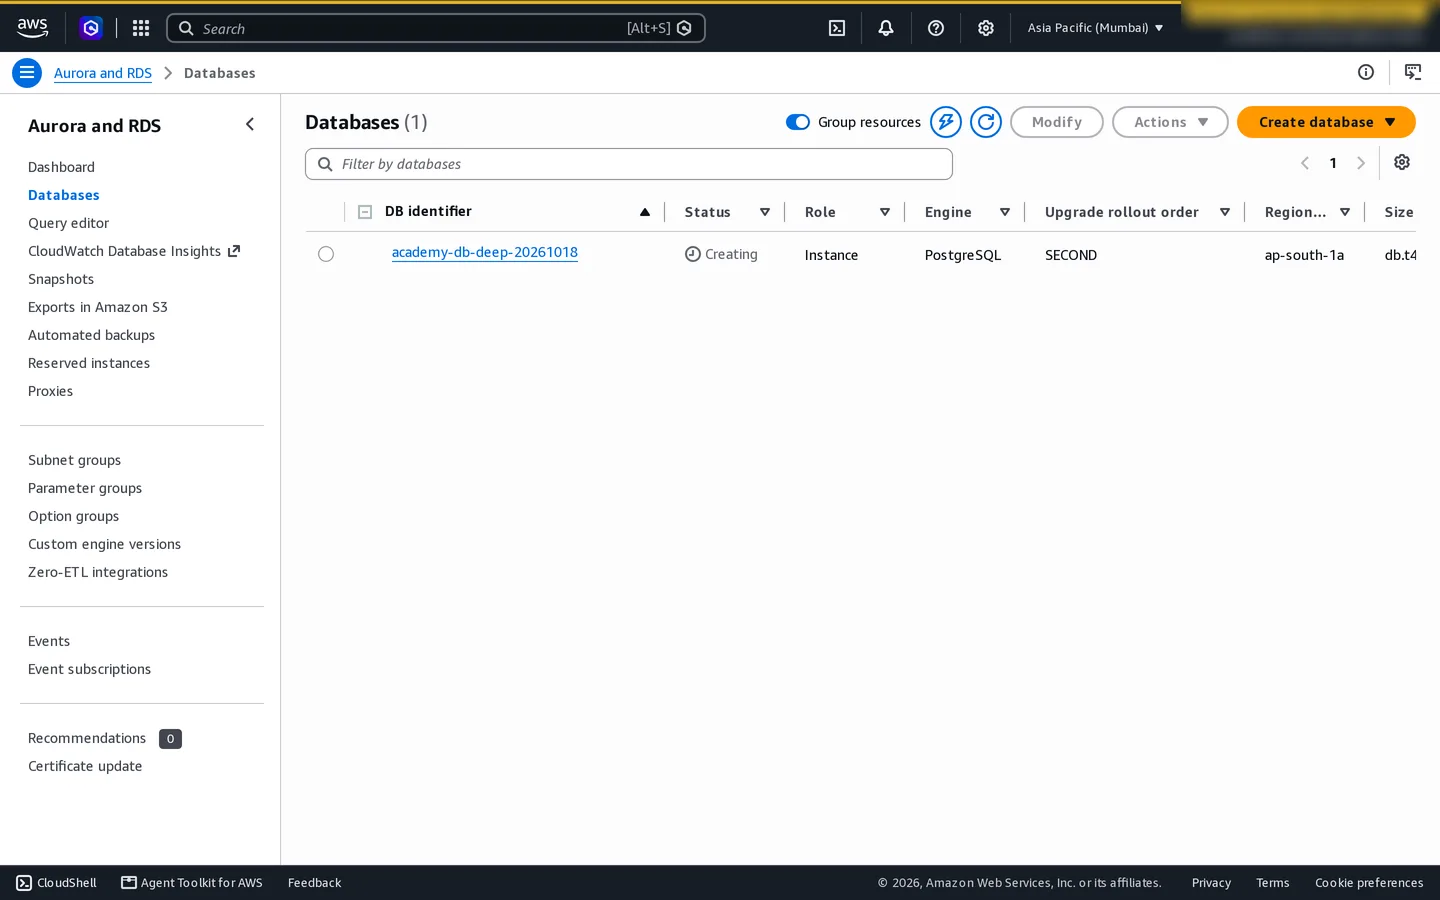1440x900 pixels.
Task: Open Agent Toolkit for AWS in footer
Action: point(192,883)
